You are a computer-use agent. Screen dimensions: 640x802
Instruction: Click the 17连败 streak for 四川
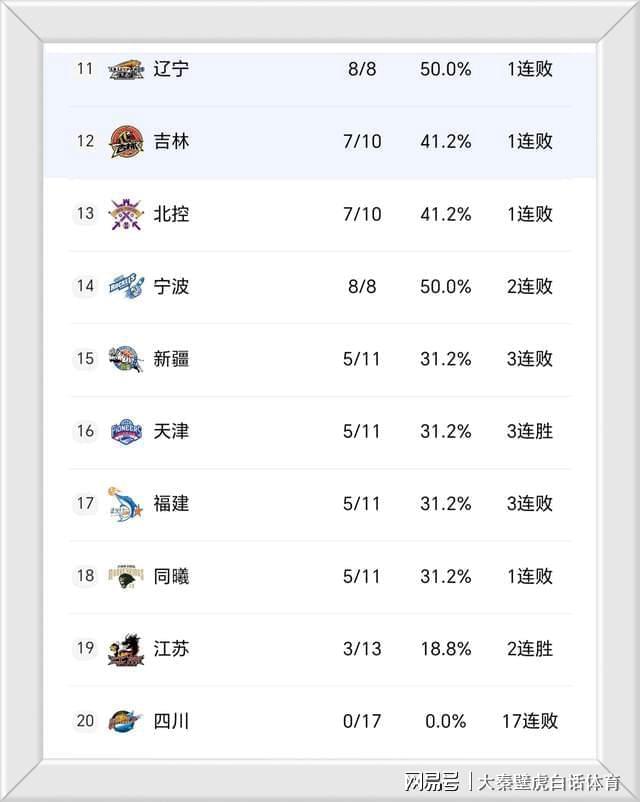coord(529,721)
